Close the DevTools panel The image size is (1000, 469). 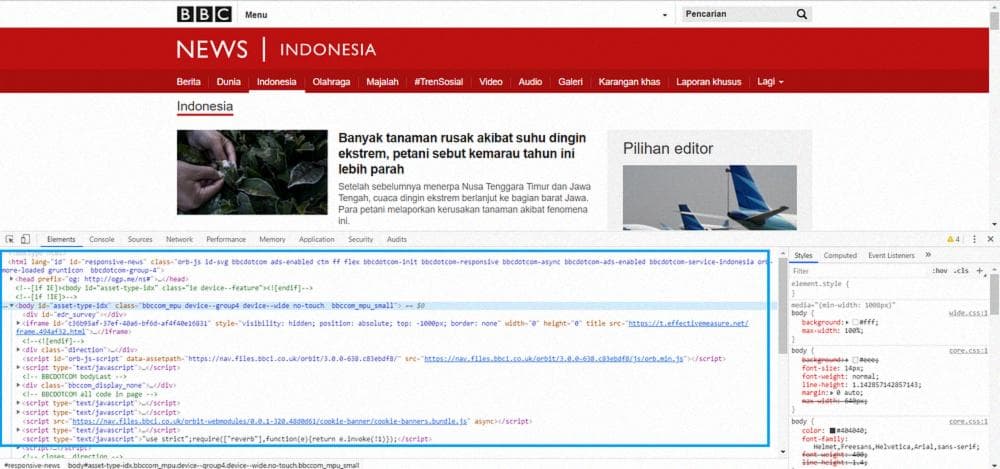(x=990, y=239)
